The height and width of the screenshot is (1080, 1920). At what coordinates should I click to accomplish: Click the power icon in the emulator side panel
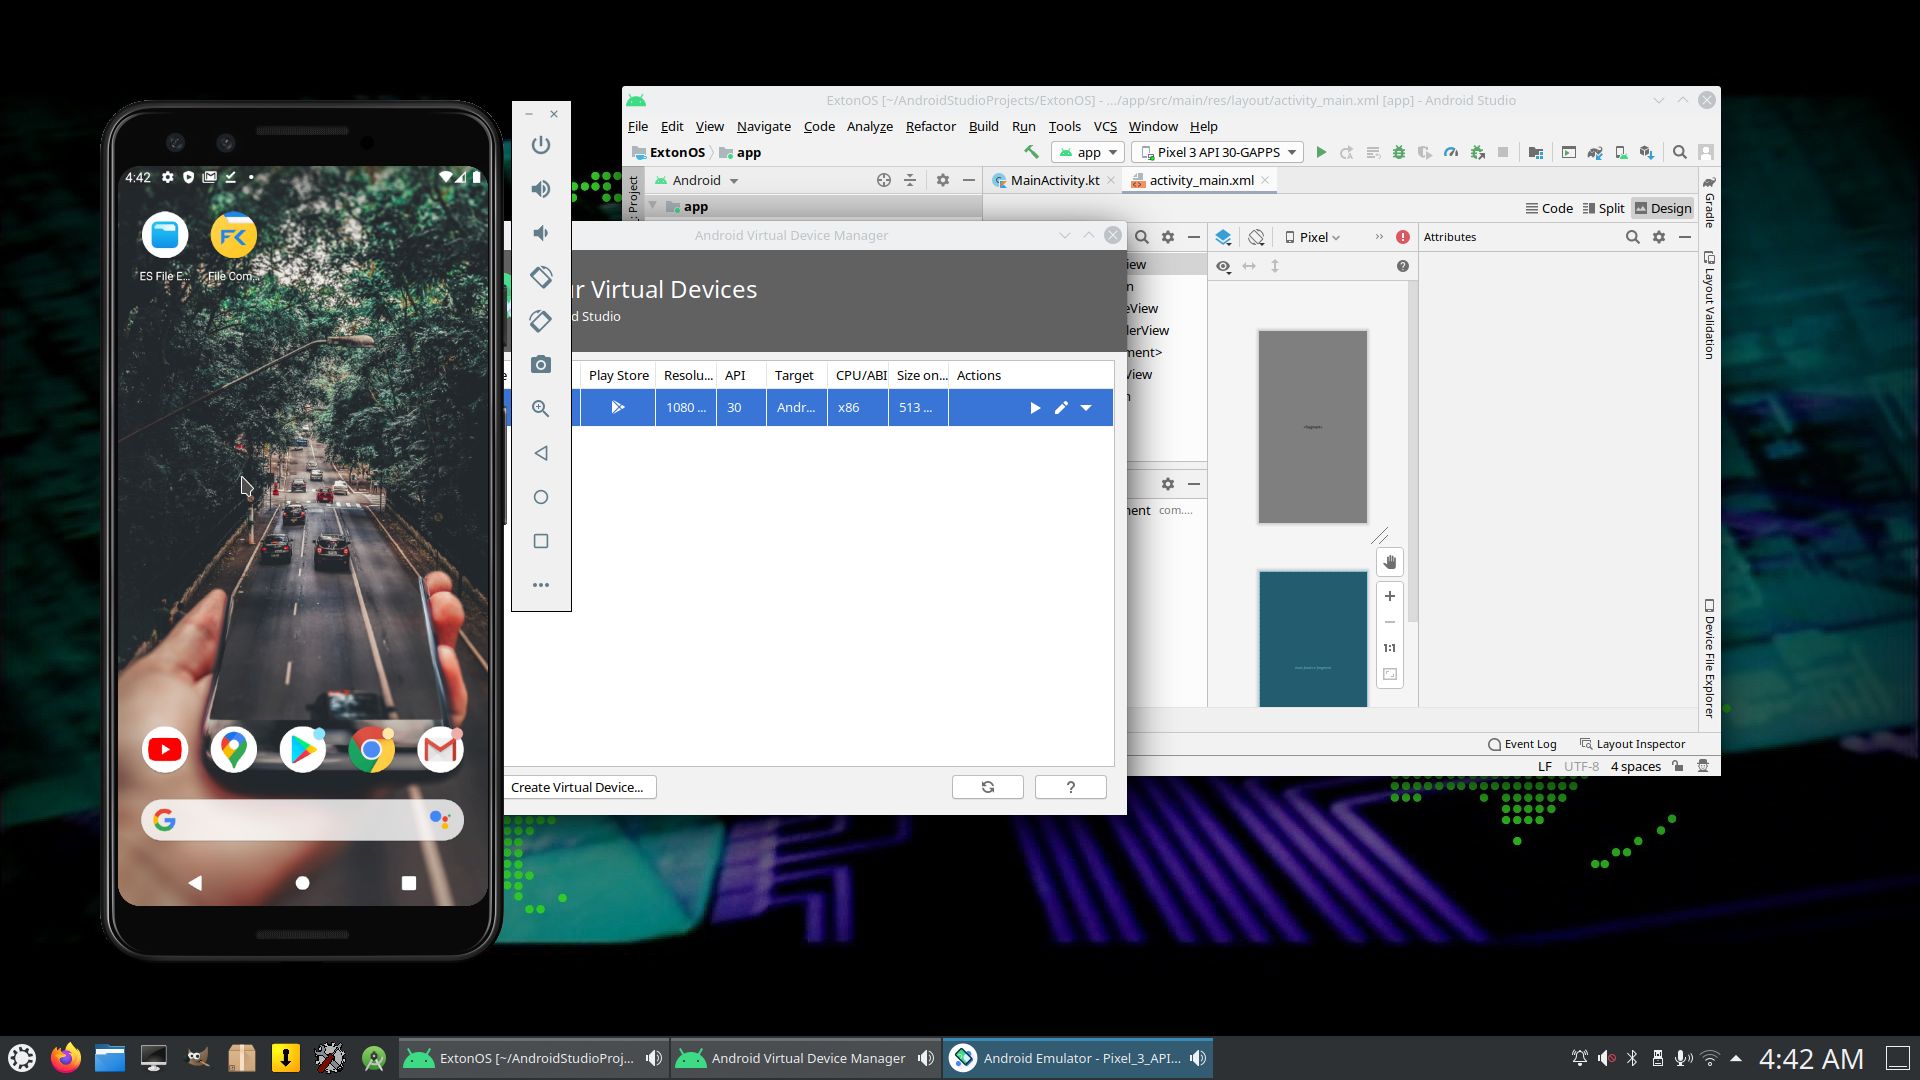pos(541,145)
